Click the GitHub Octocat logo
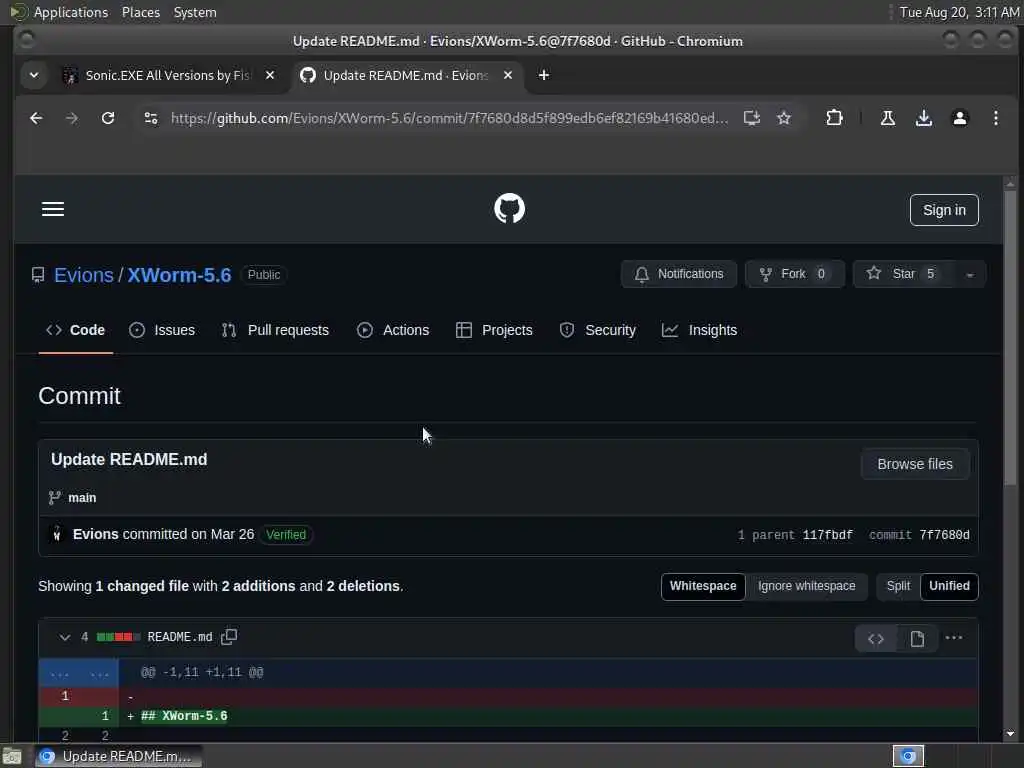Image resolution: width=1024 pixels, height=768 pixels. point(509,209)
